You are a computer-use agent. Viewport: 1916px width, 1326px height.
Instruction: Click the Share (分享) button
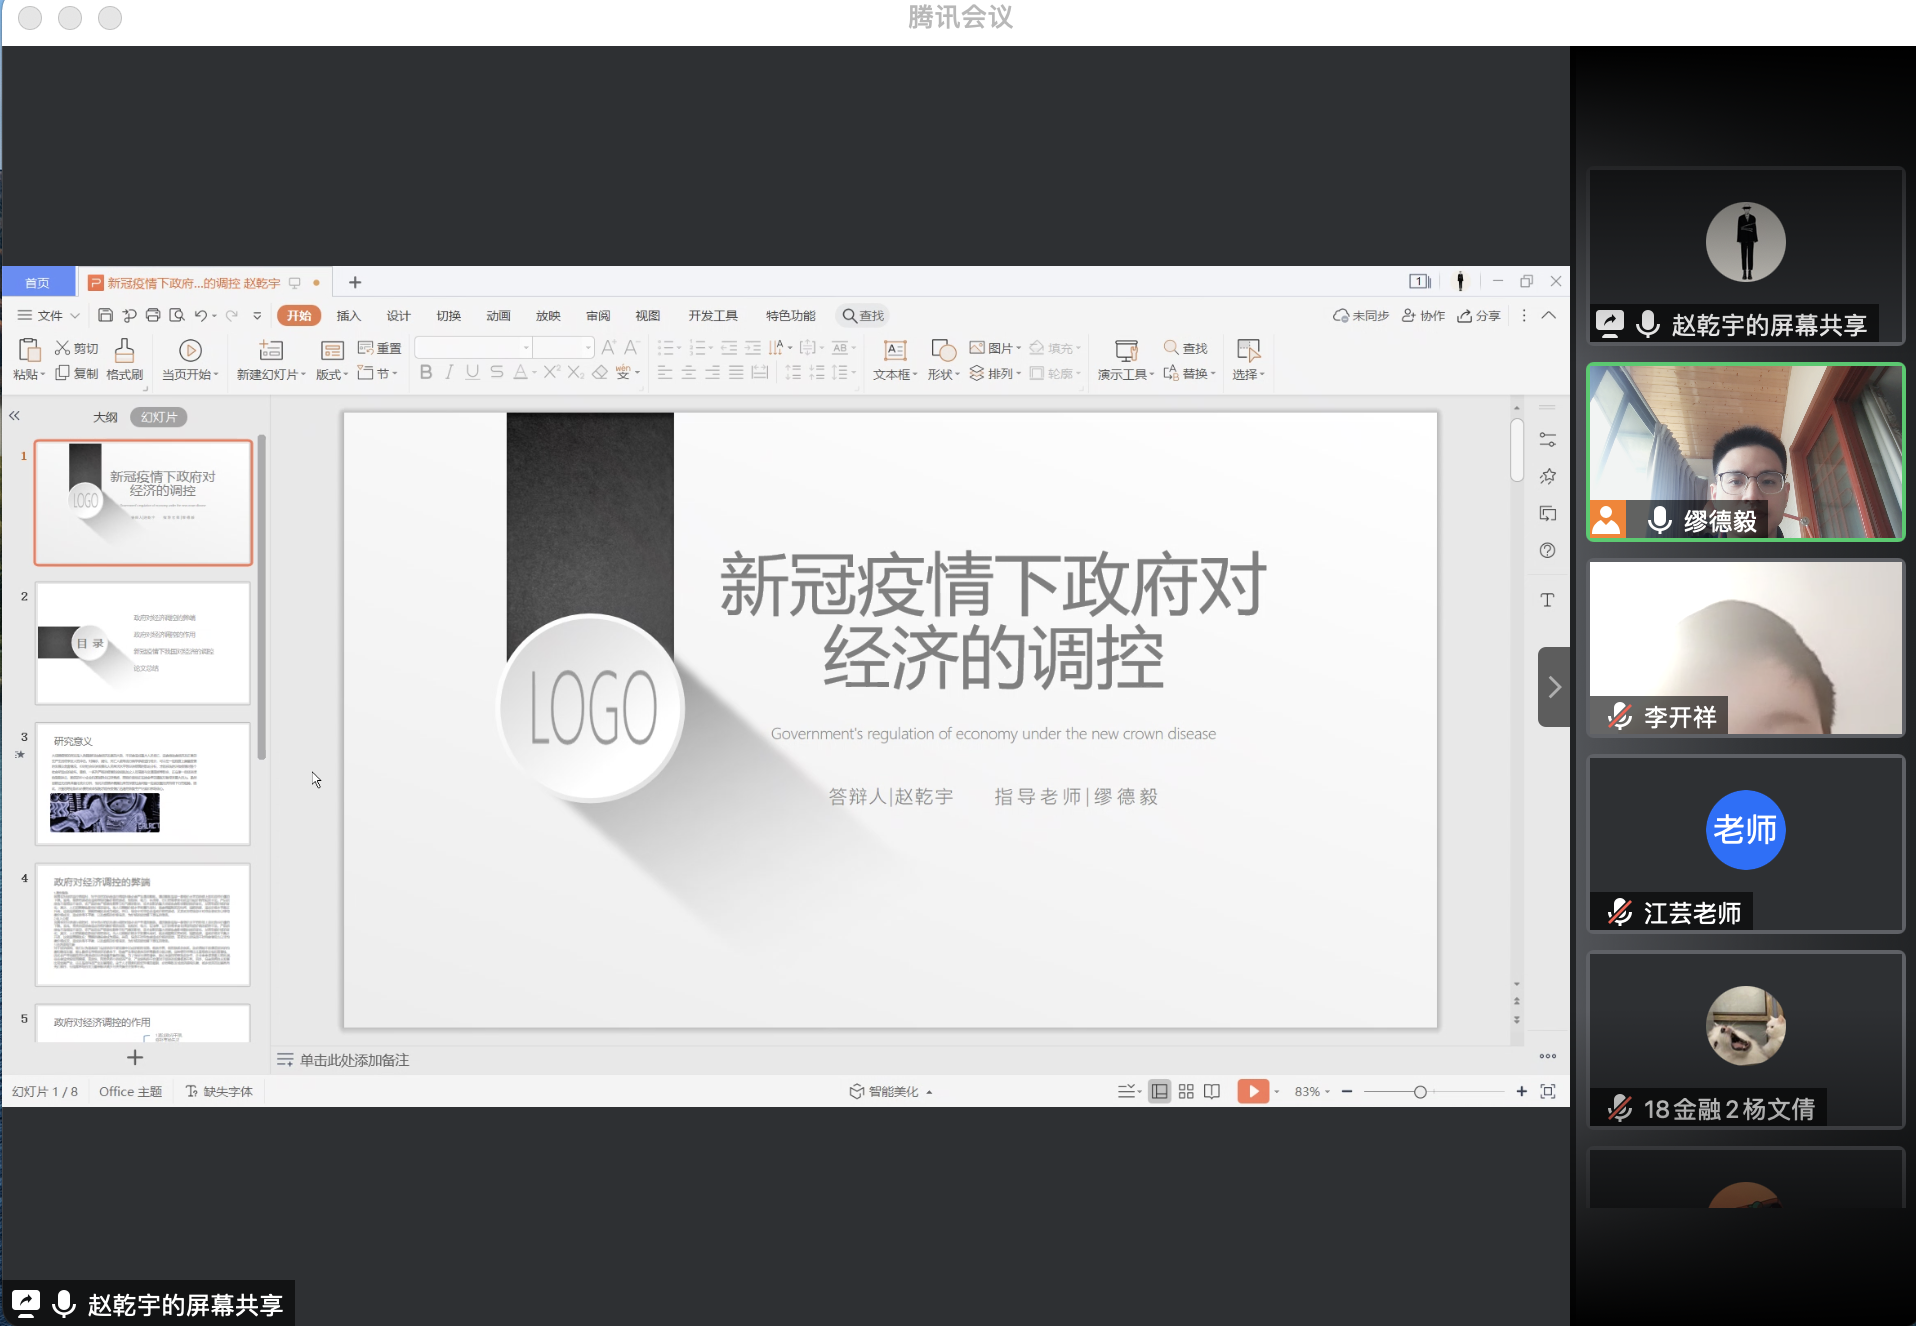(1479, 315)
